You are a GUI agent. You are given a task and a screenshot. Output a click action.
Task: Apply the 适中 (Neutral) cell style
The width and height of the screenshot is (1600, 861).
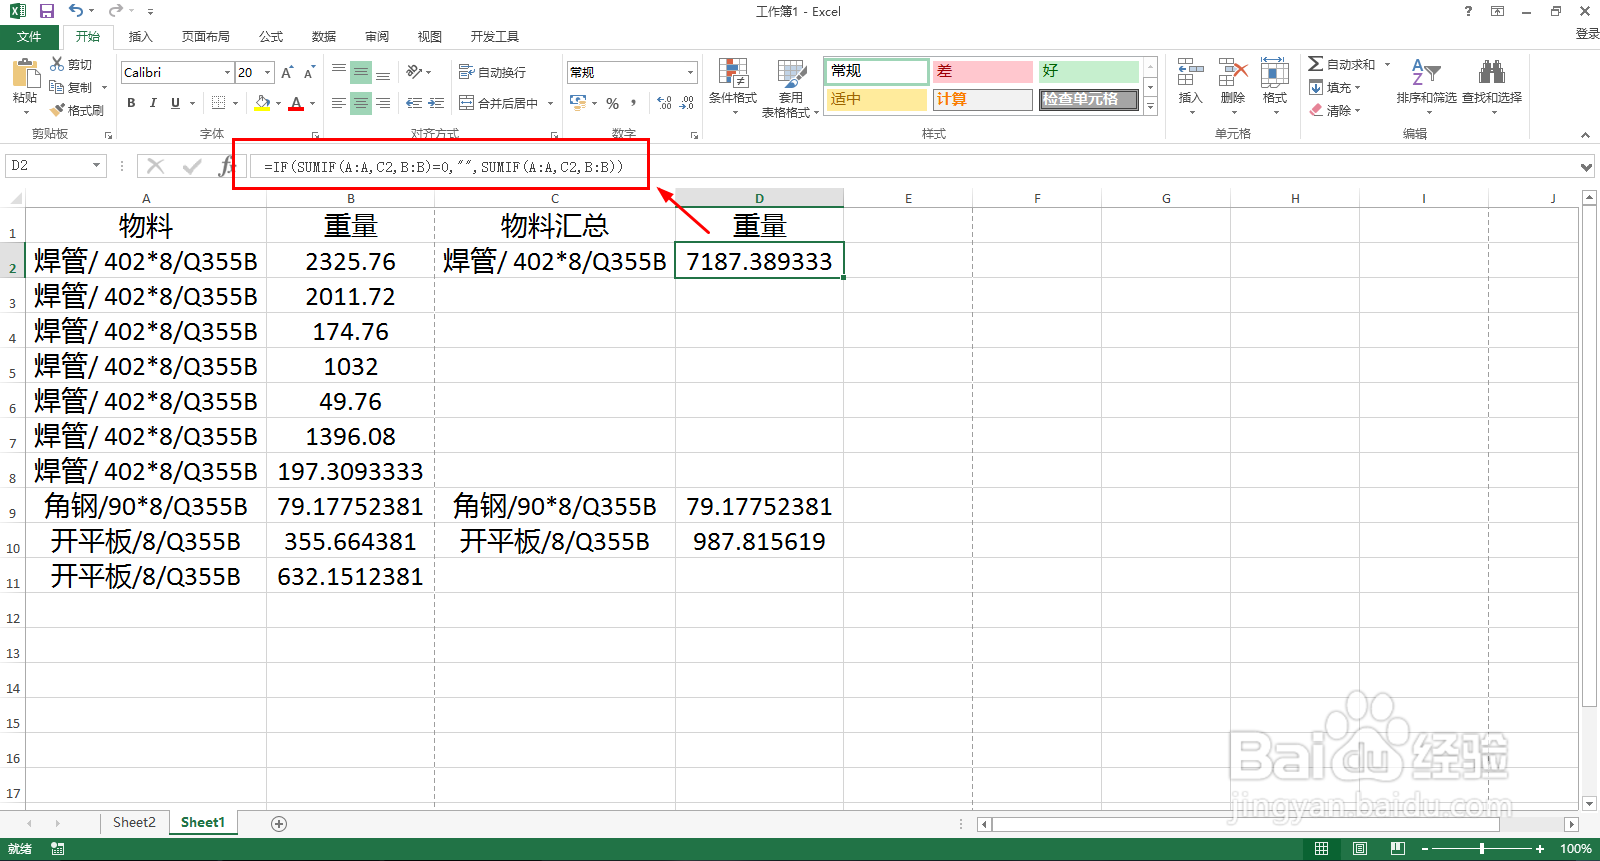(x=877, y=100)
